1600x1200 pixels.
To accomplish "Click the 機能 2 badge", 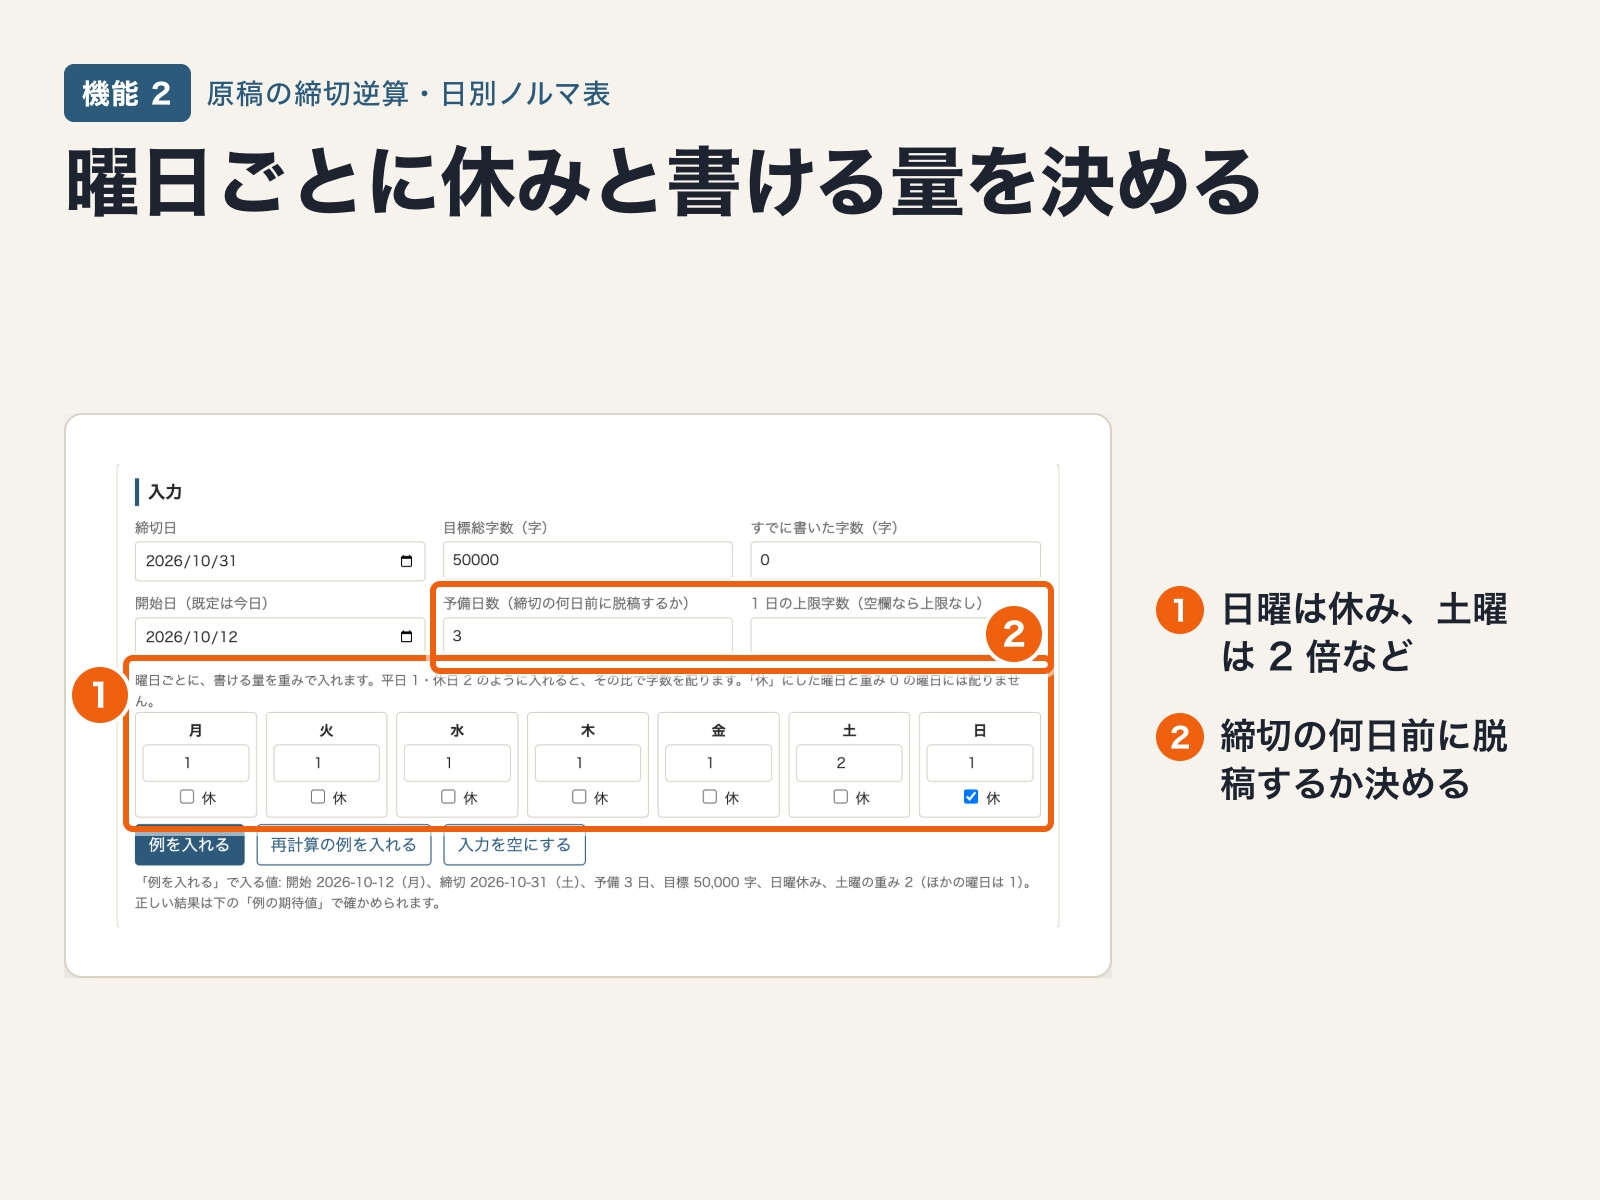I will [x=127, y=93].
